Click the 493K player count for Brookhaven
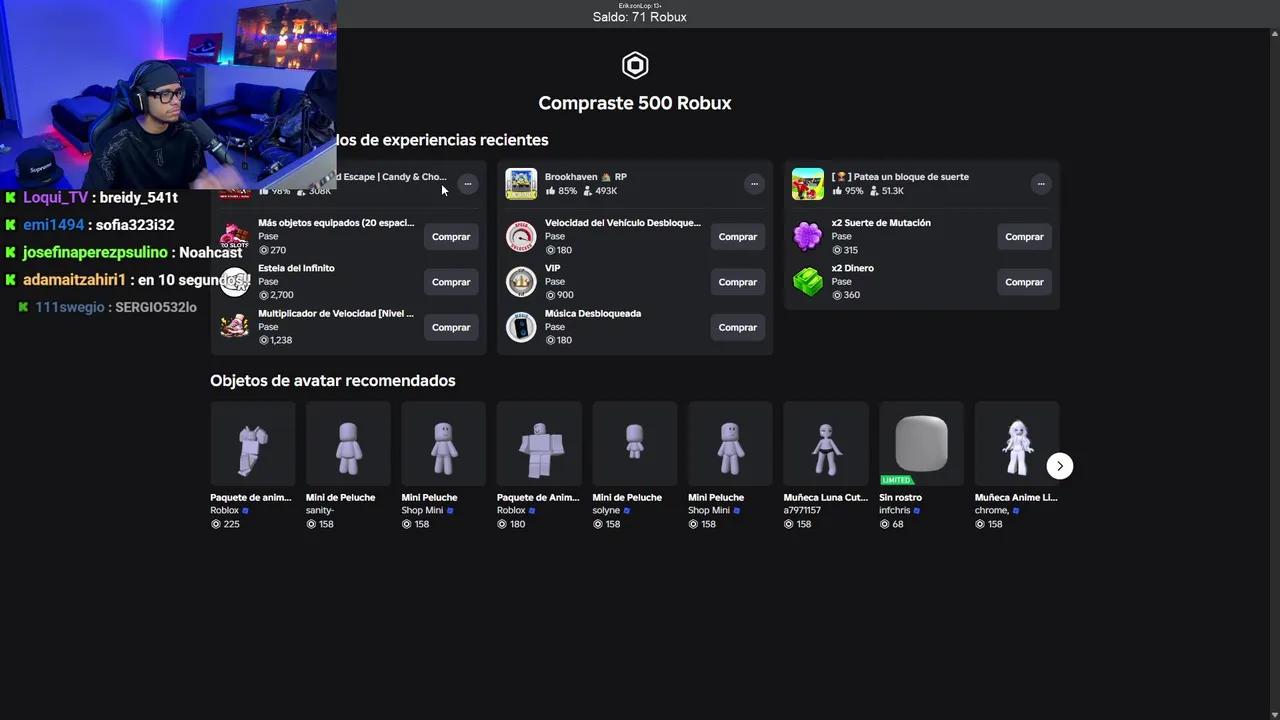 (600, 191)
